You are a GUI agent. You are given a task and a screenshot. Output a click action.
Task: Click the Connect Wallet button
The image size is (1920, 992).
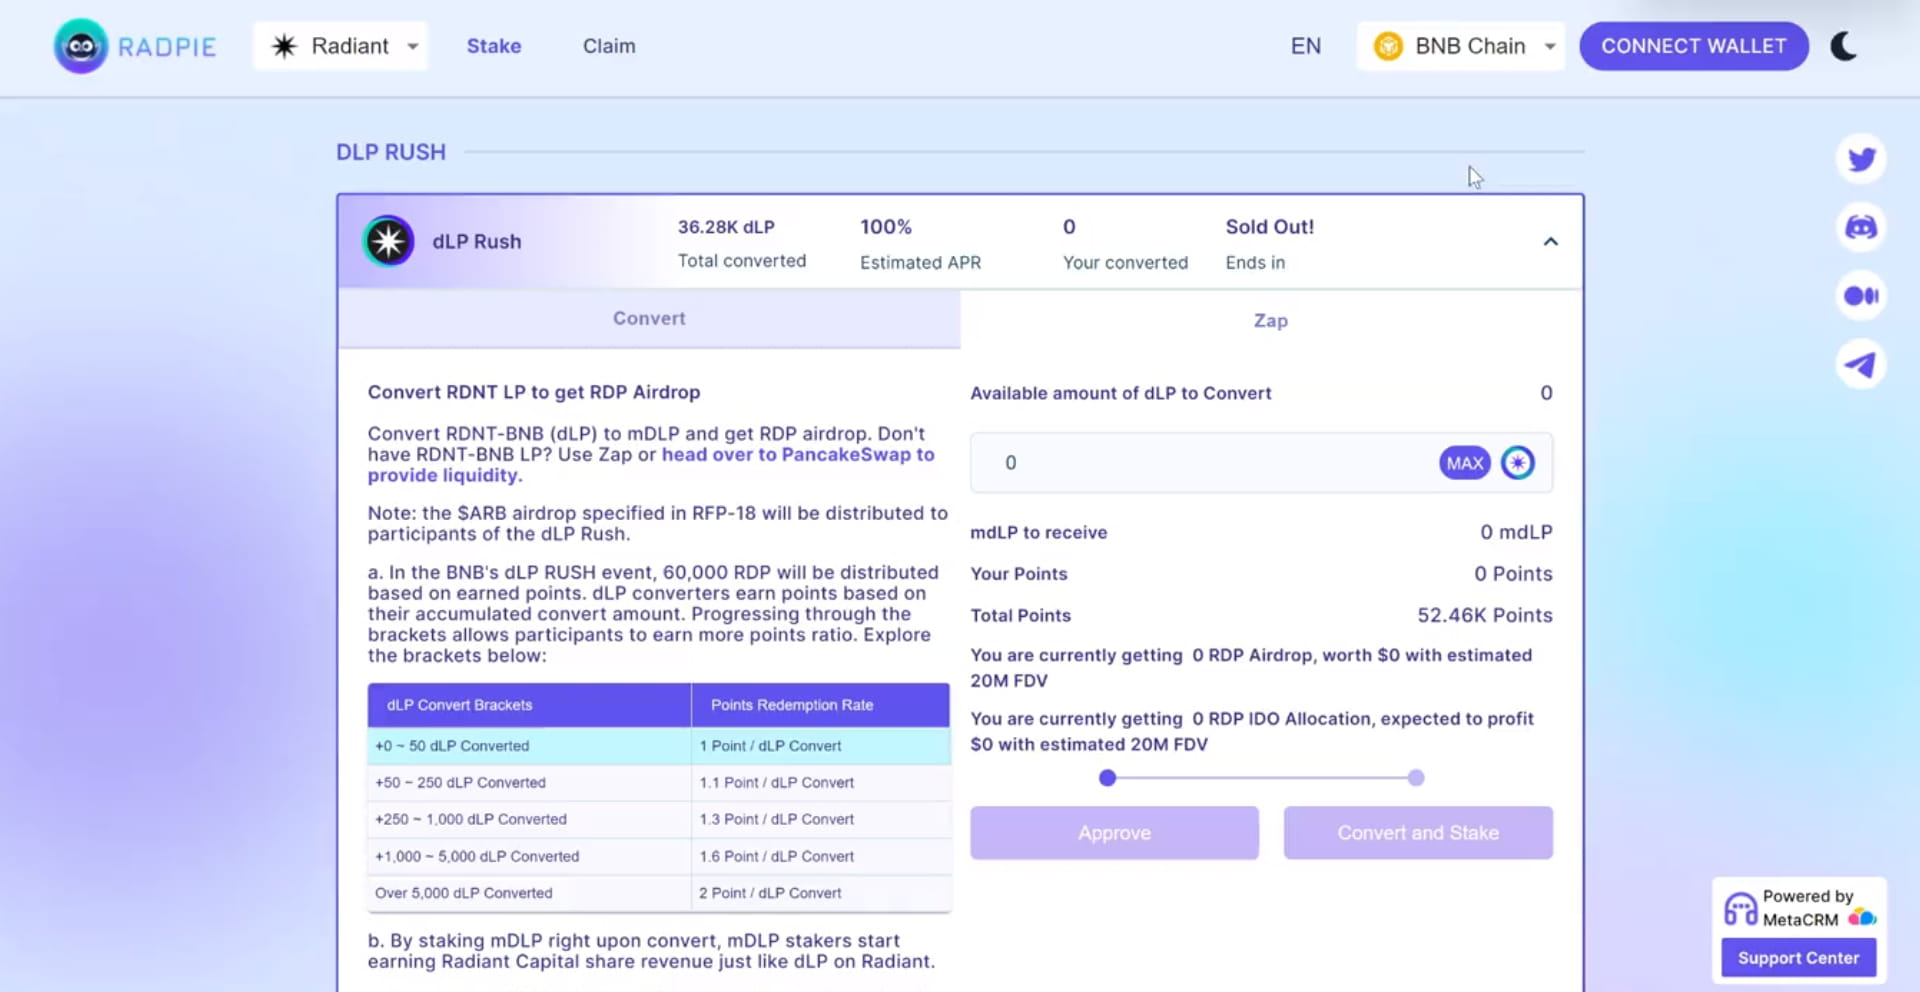[x=1694, y=46]
